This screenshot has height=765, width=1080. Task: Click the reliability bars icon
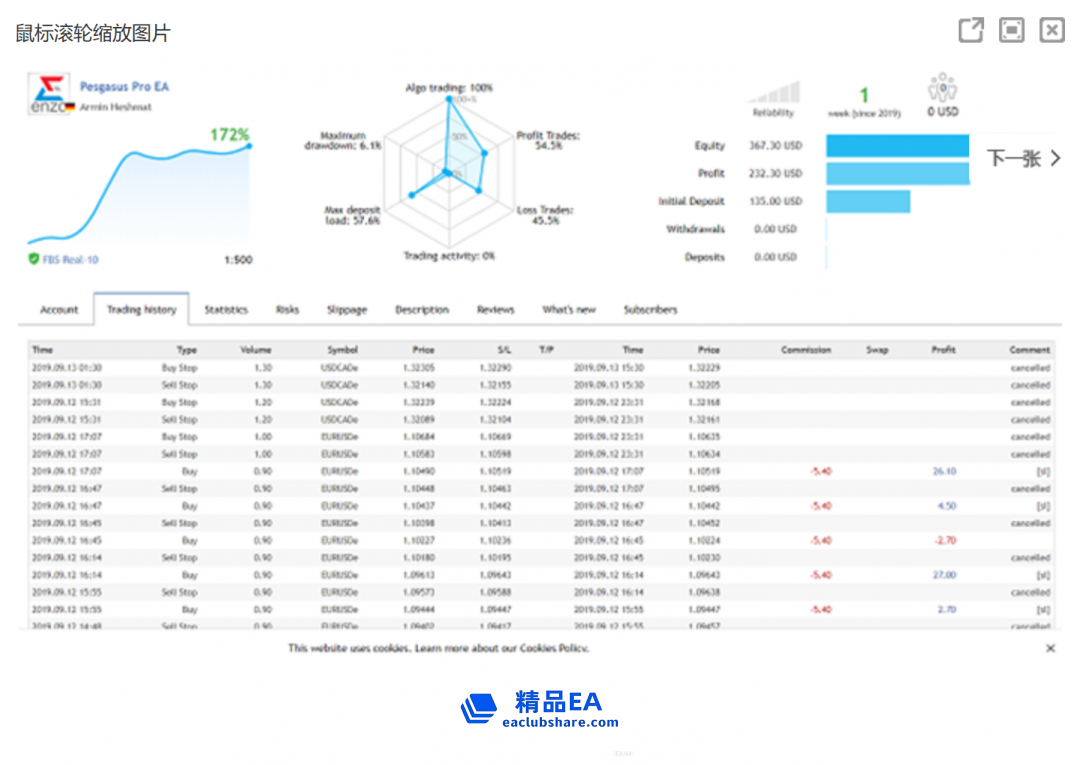(x=774, y=93)
